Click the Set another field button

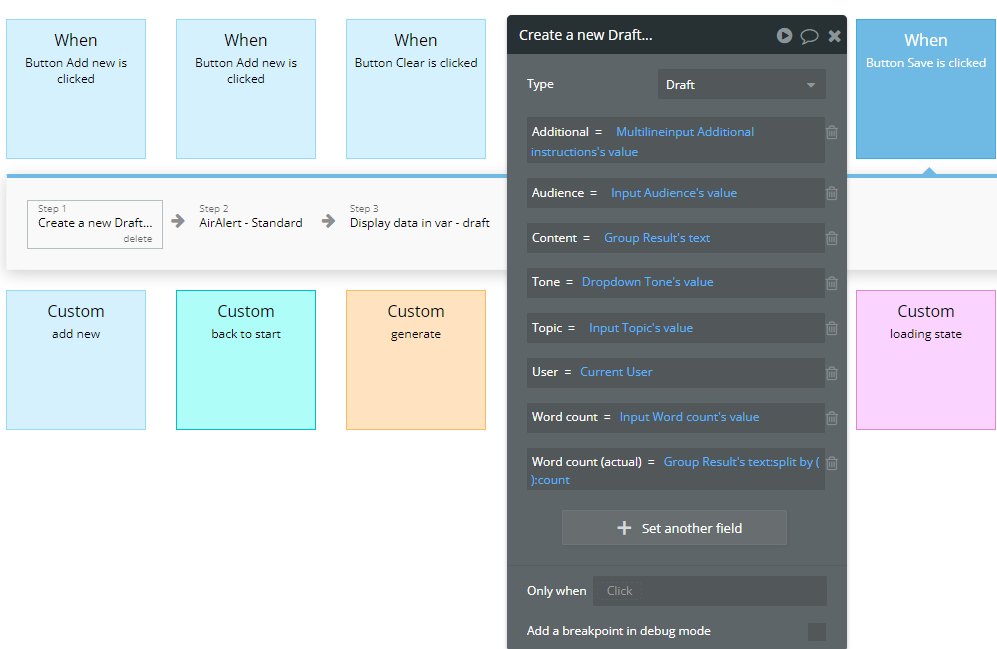[673, 527]
